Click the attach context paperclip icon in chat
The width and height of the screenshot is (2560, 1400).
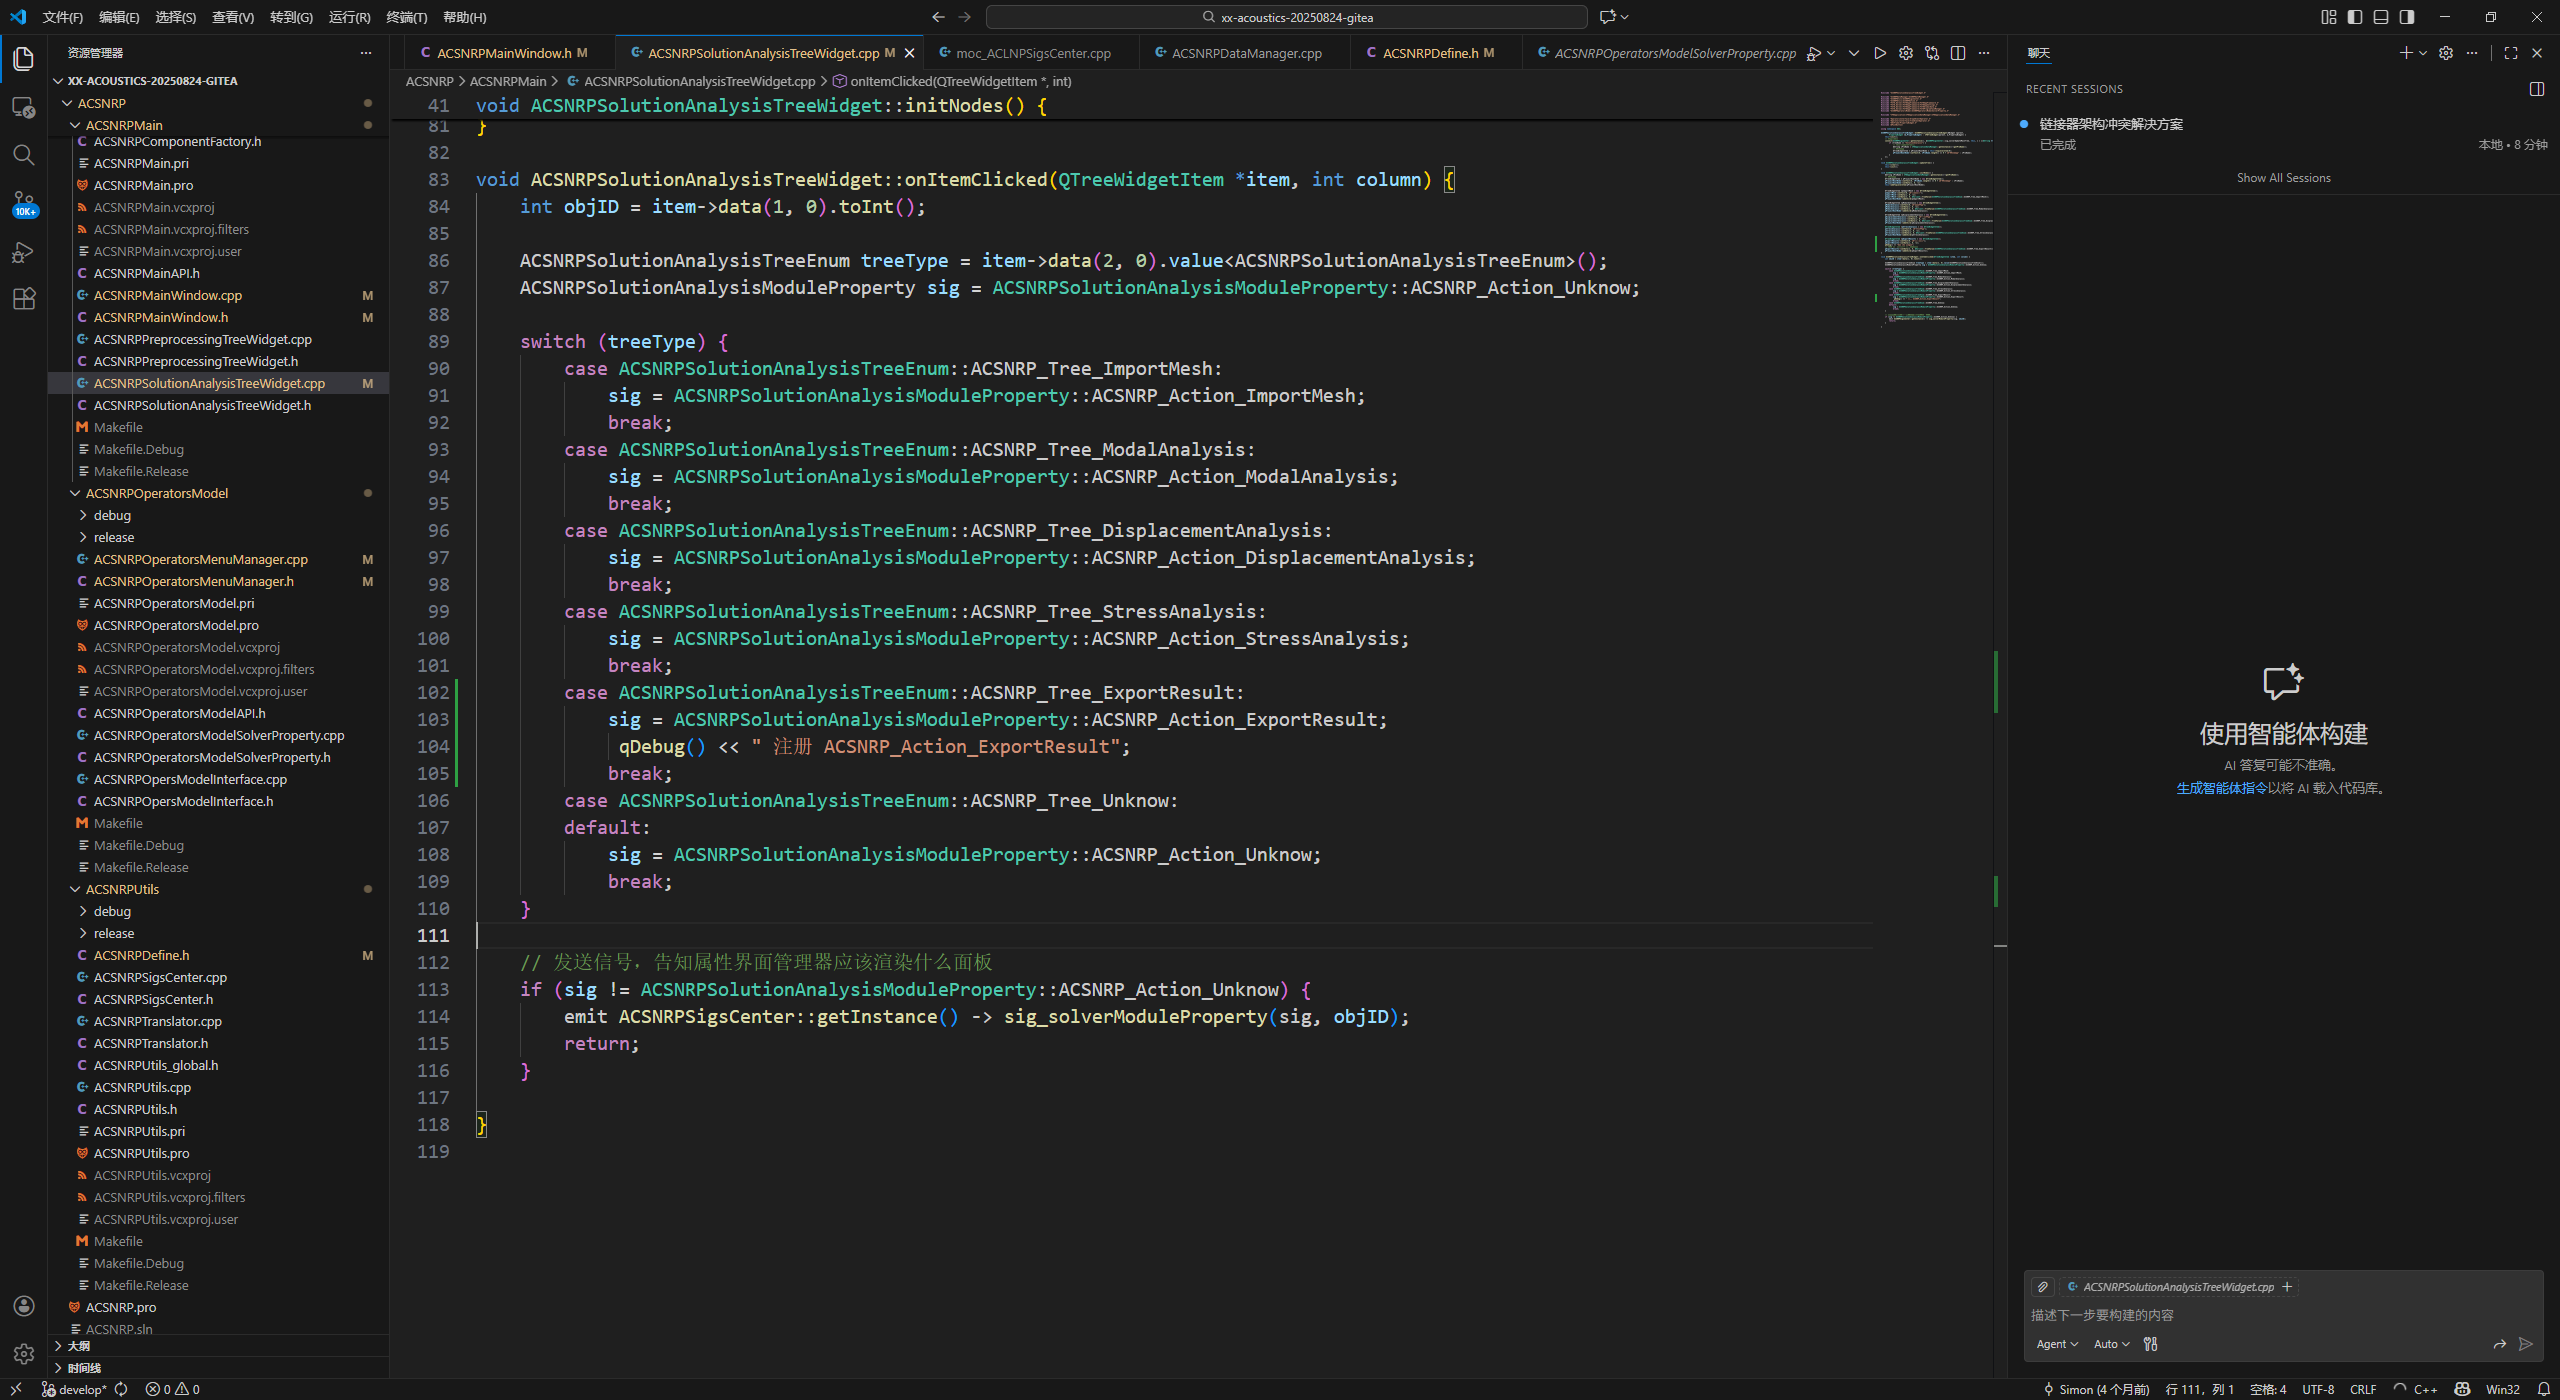pyautogui.click(x=2043, y=1287)
